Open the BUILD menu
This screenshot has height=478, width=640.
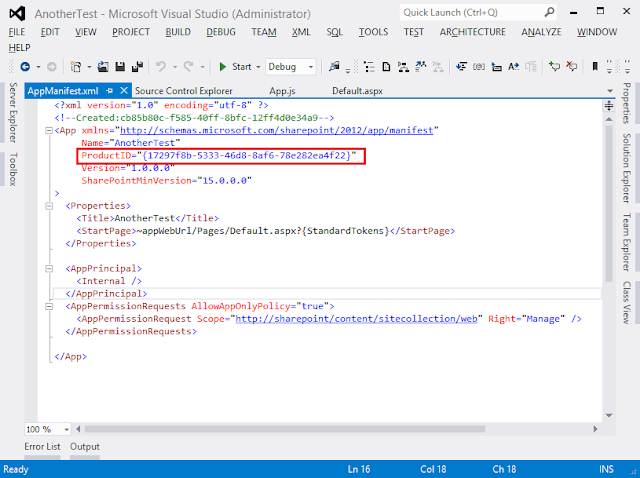(x=178, y=32)
